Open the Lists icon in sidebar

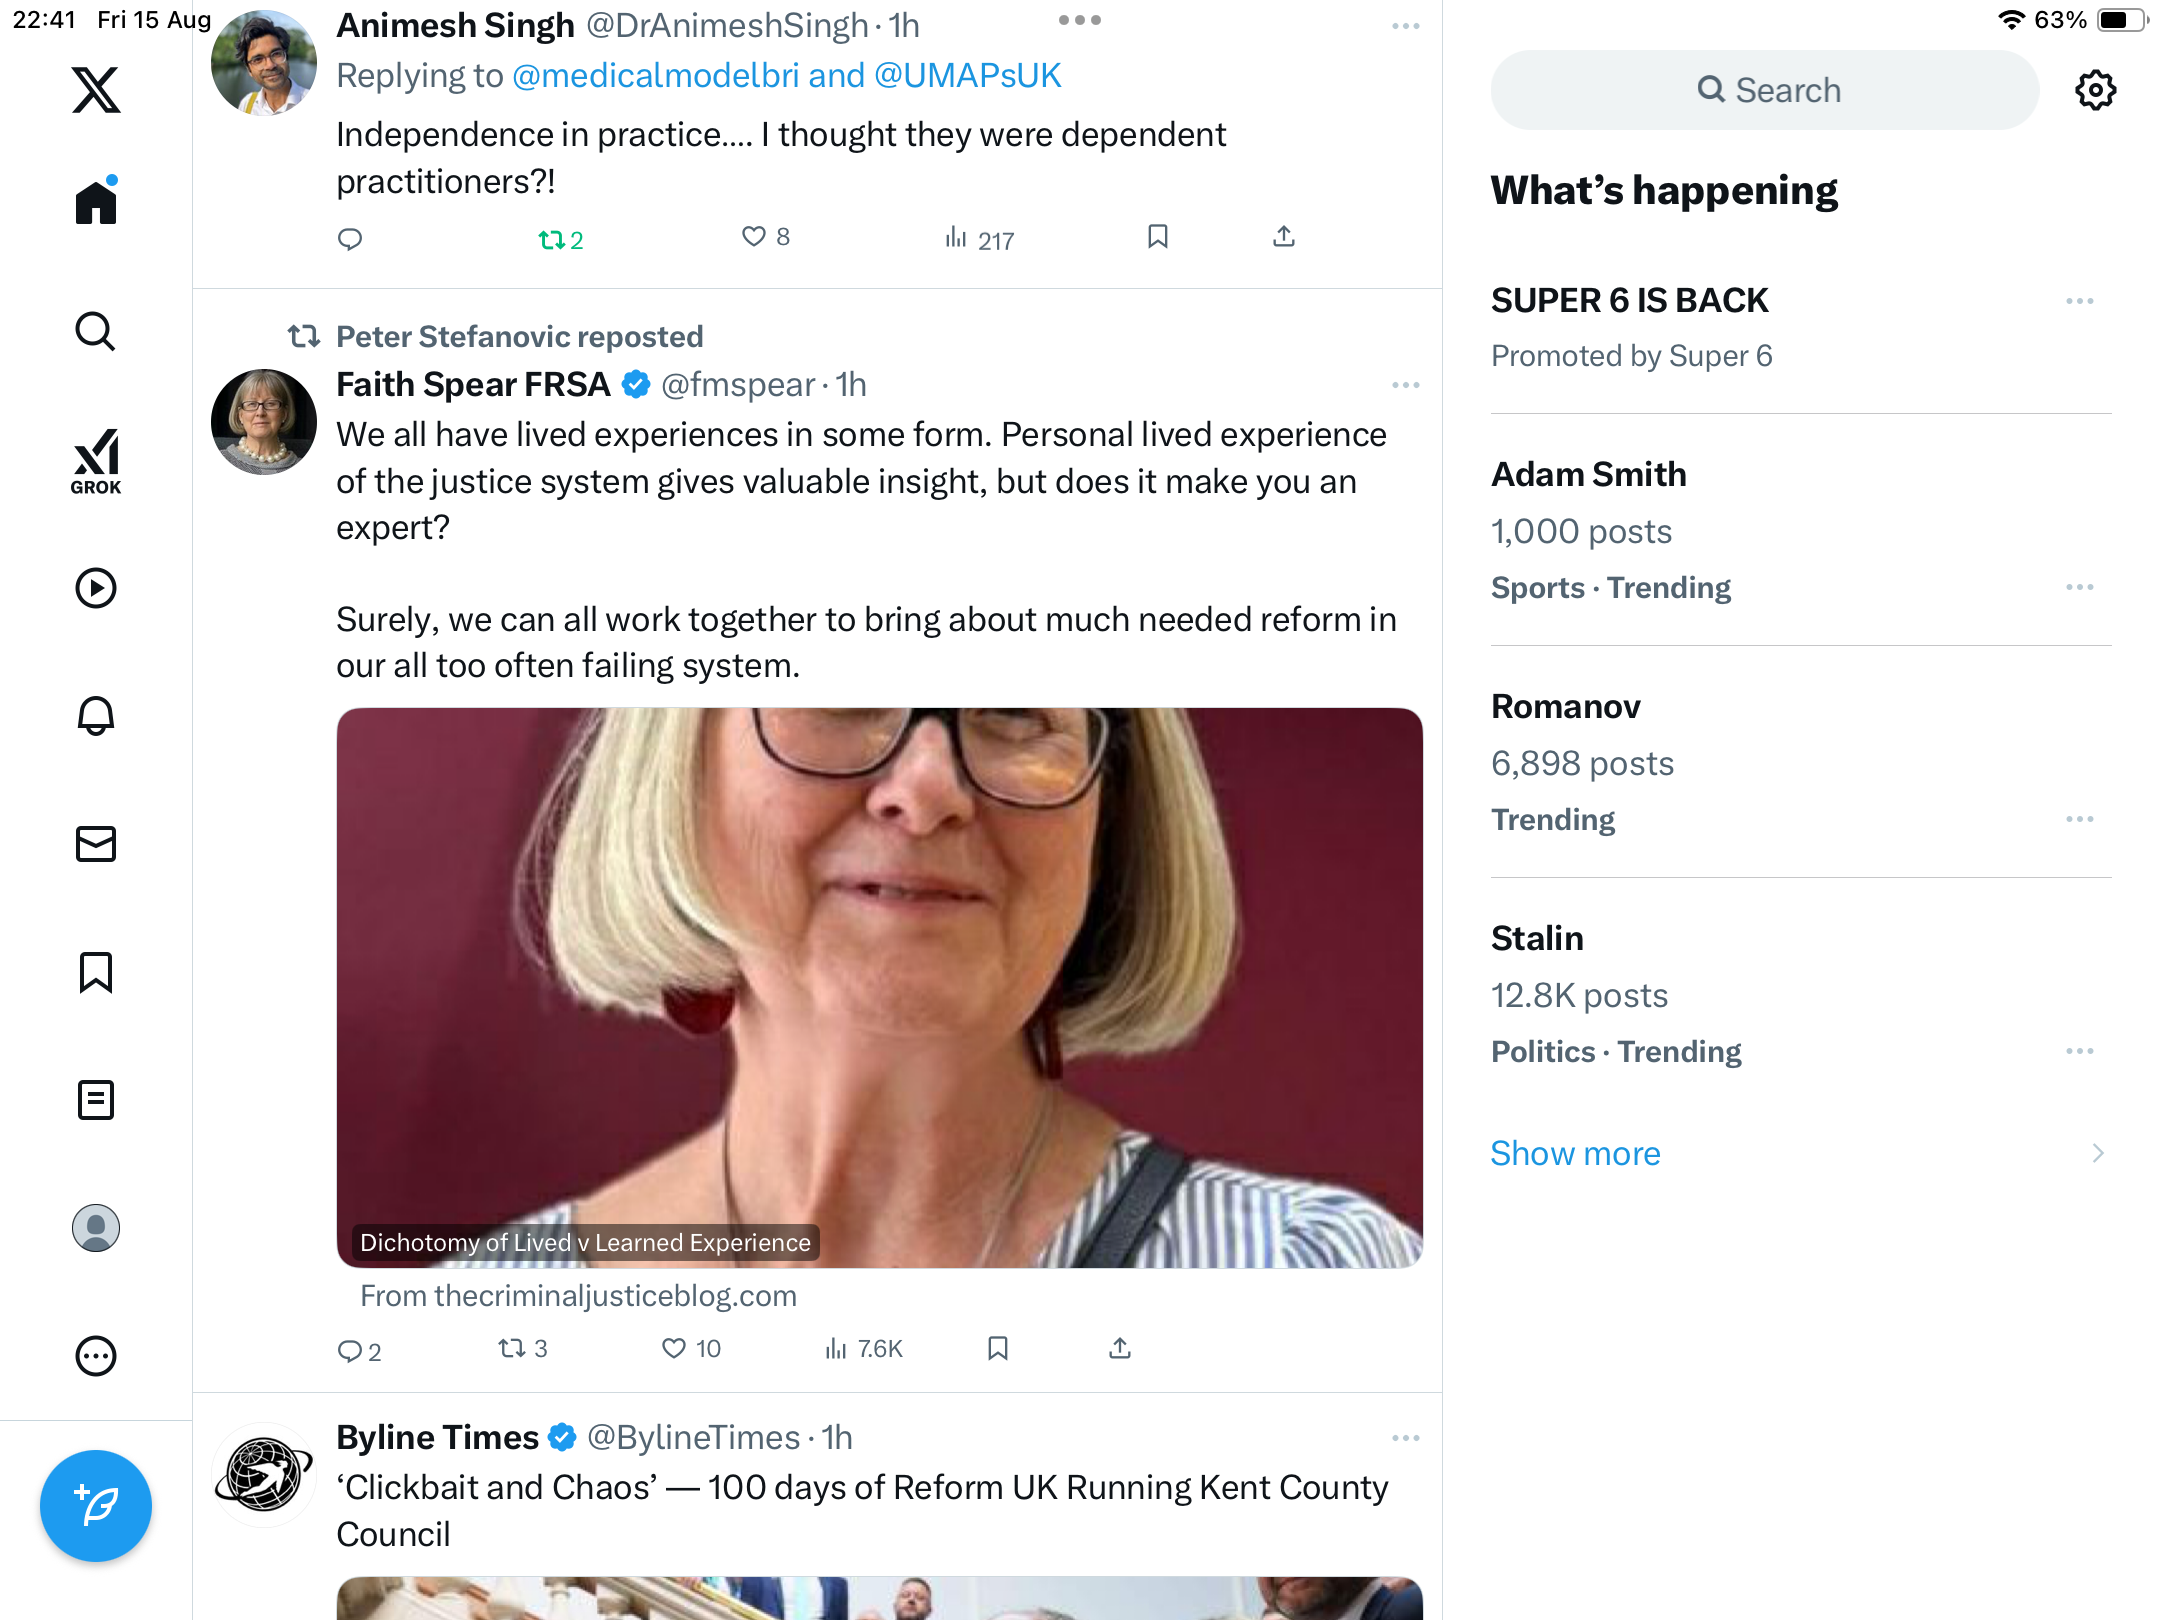96,1100
